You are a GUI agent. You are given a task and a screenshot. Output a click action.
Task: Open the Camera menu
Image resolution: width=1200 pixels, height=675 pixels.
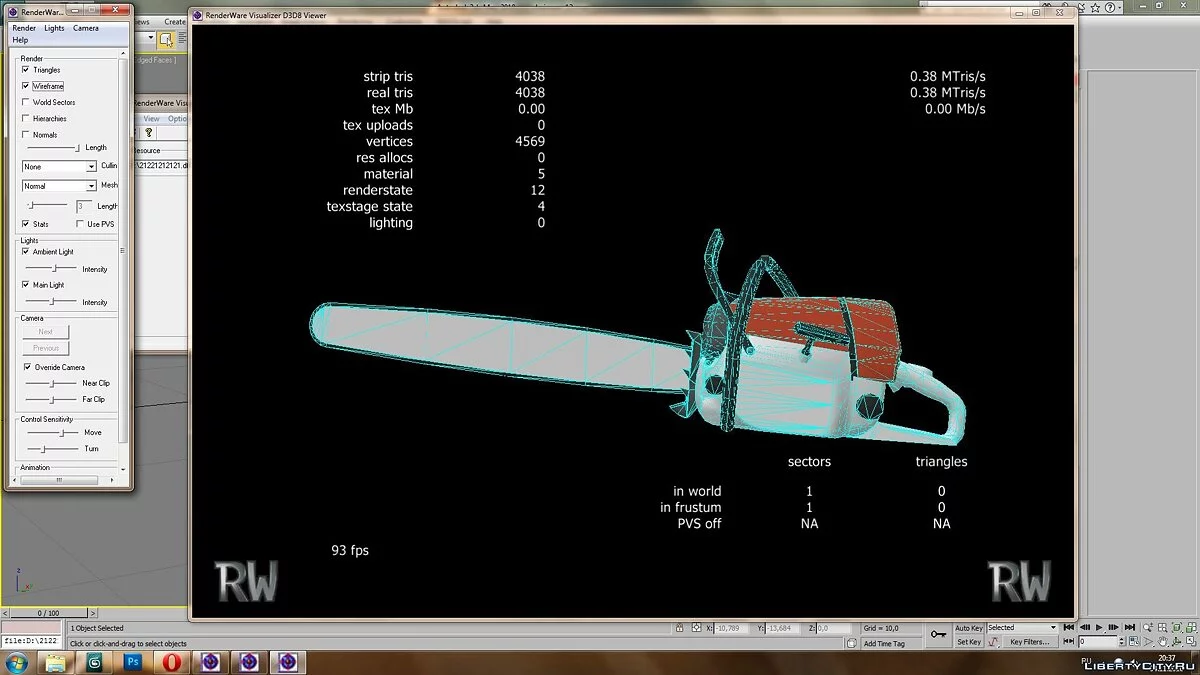86,28
